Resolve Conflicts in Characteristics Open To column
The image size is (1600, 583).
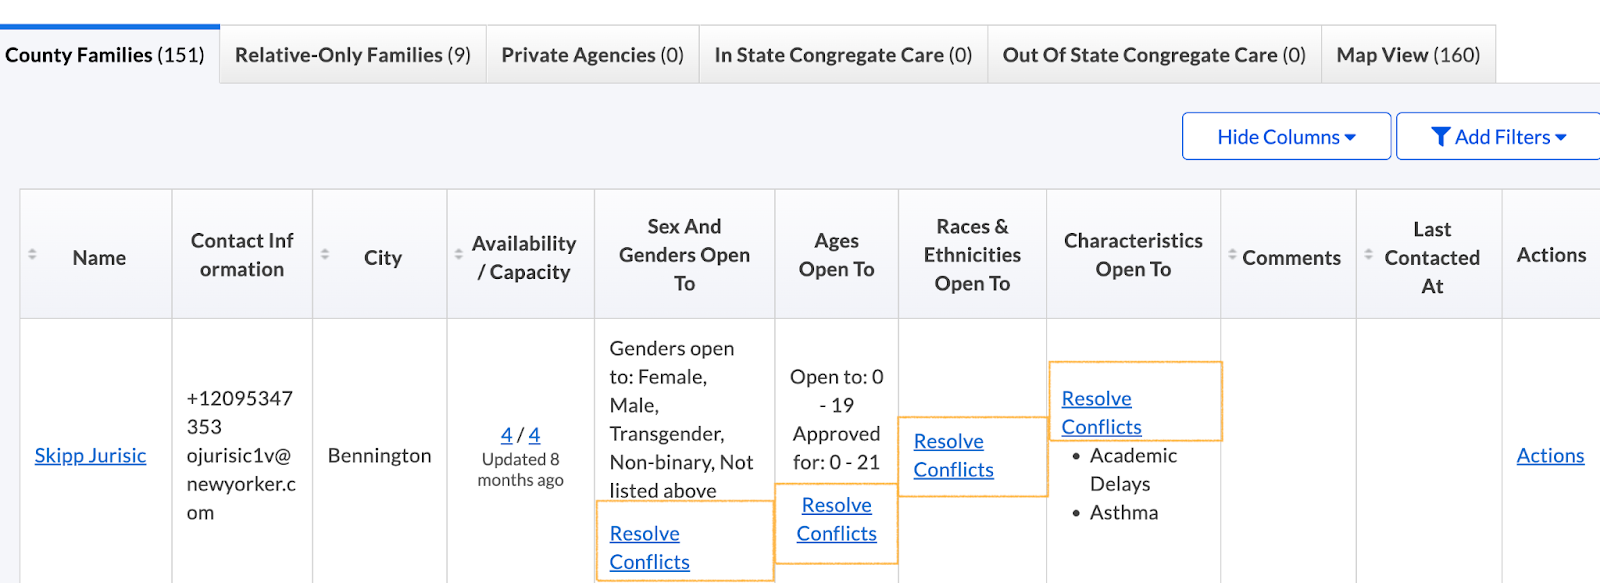[1101, 413]
